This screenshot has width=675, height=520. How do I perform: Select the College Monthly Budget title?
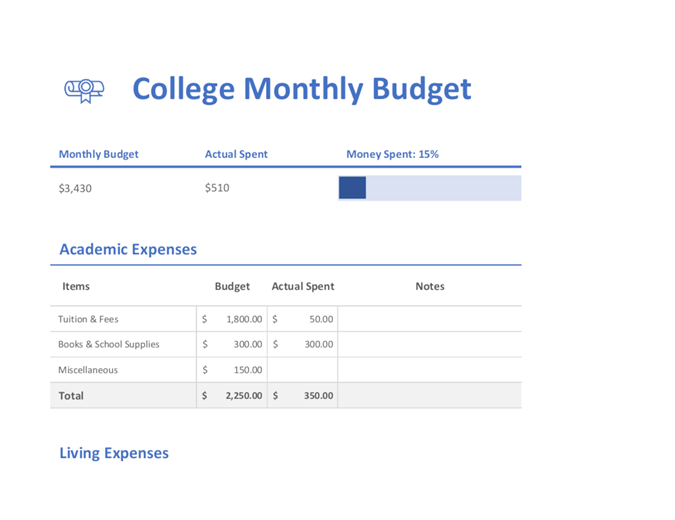(301, 89)
